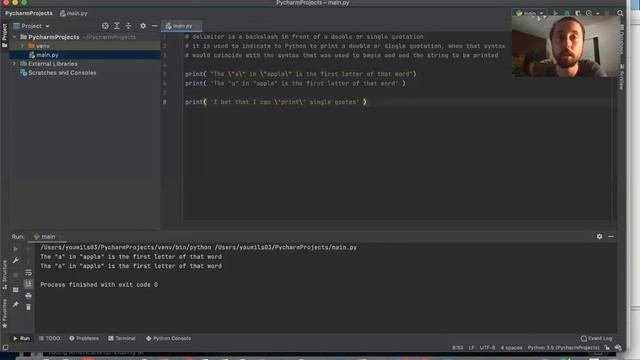640x360 pixels.
Task: Hide the Run panel with minus icon
Action: coord(611,236)
